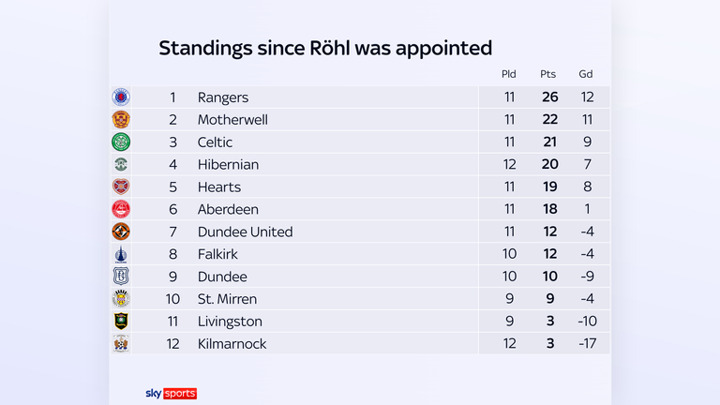Click the Pld column header
This screenshot has height=405, width=720.
click(509, 74)
